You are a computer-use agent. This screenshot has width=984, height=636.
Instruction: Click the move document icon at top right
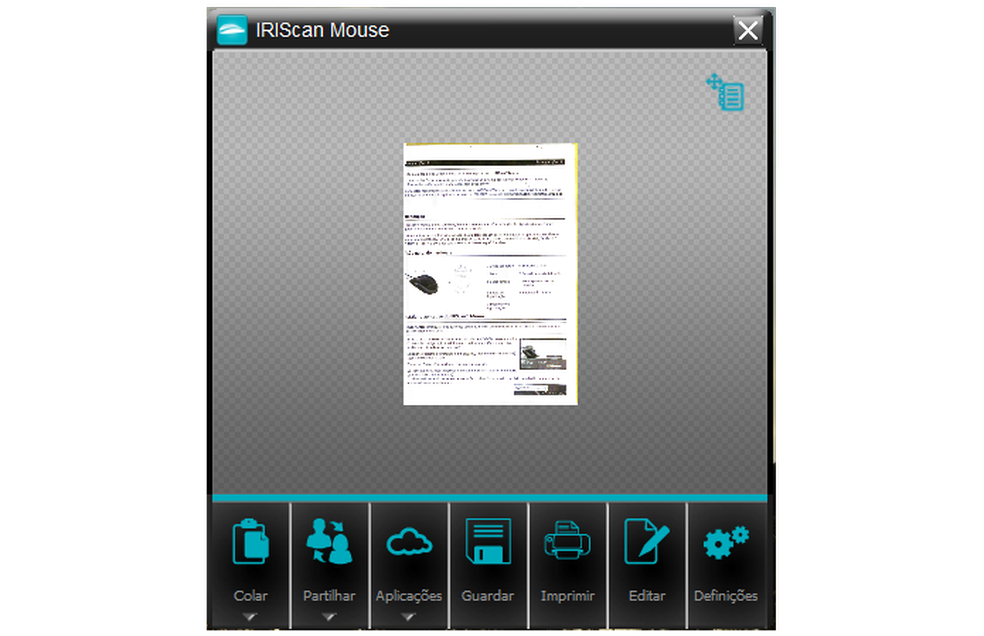point(725,92)
